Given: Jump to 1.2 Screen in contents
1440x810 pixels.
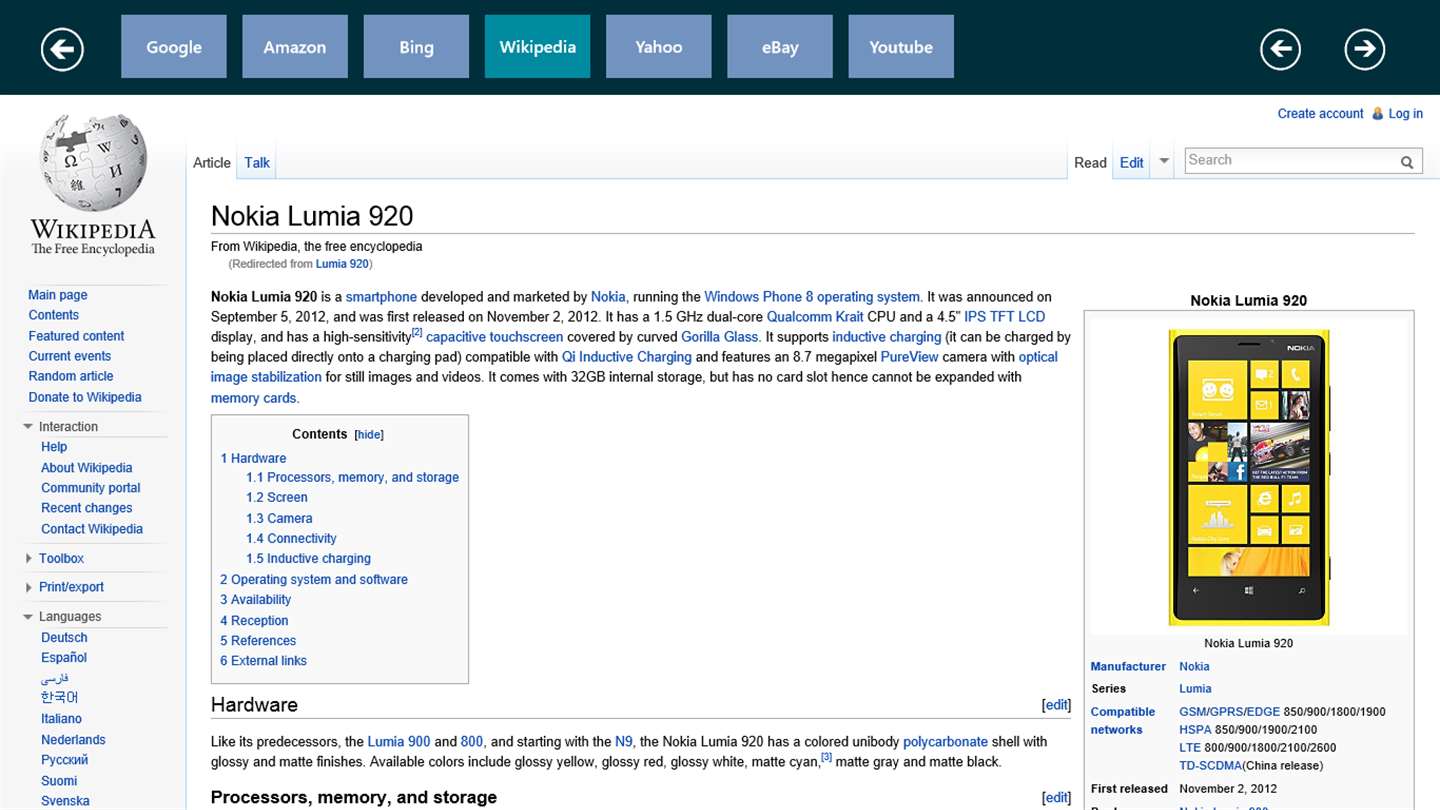Looking at the screenshot, I should (x=277, y=497).
